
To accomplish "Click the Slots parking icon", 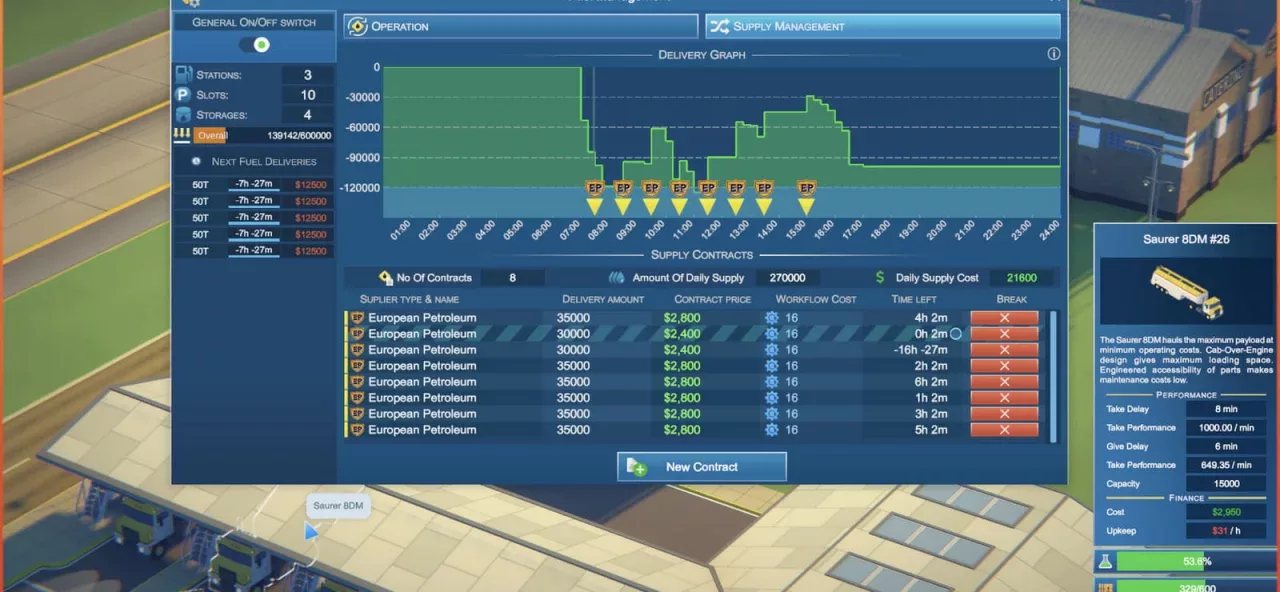I will point(184,95).
